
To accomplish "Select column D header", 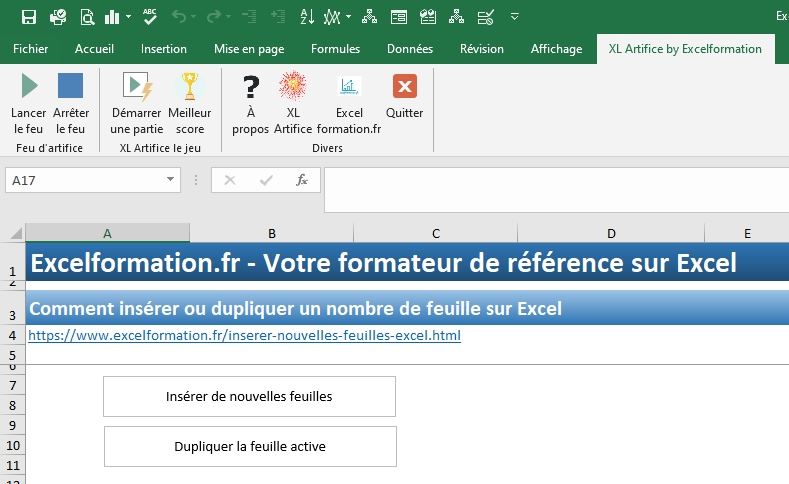I will 611,233.
